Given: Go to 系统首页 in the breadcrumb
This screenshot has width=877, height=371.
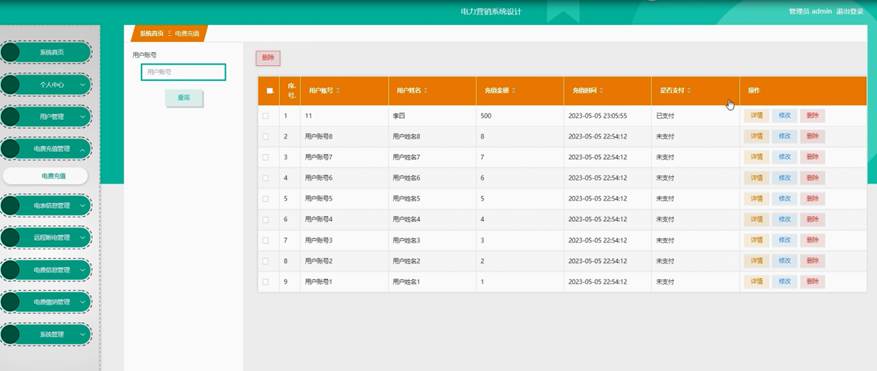Looking at the screenshot, I should tap(152, 34).
